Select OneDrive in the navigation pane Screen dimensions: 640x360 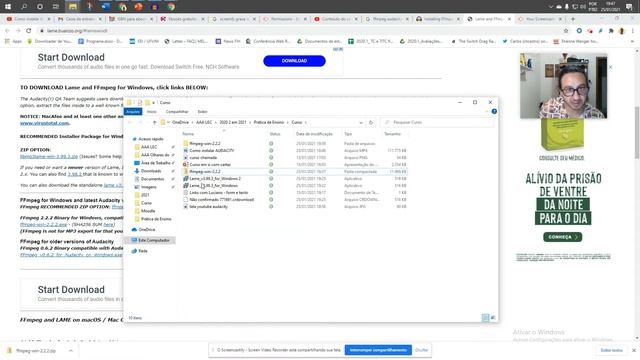147,230
